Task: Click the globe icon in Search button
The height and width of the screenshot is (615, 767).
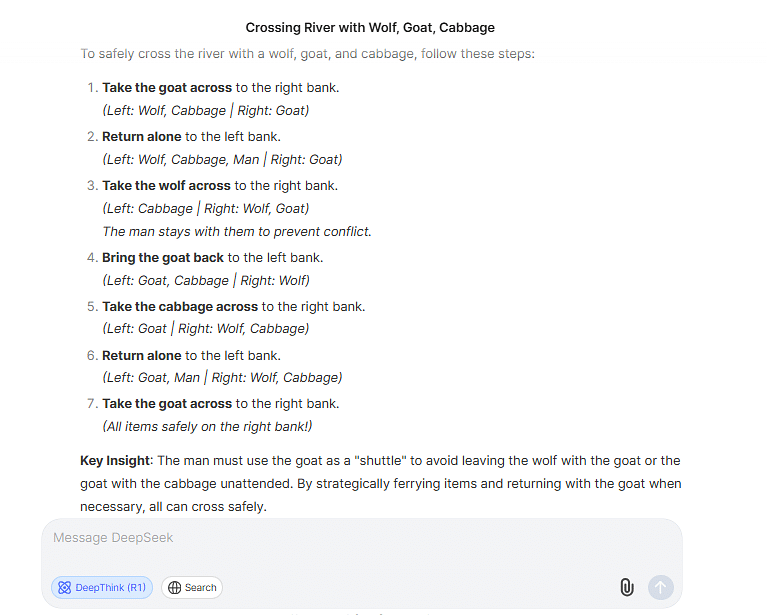Action: (174, 588)
